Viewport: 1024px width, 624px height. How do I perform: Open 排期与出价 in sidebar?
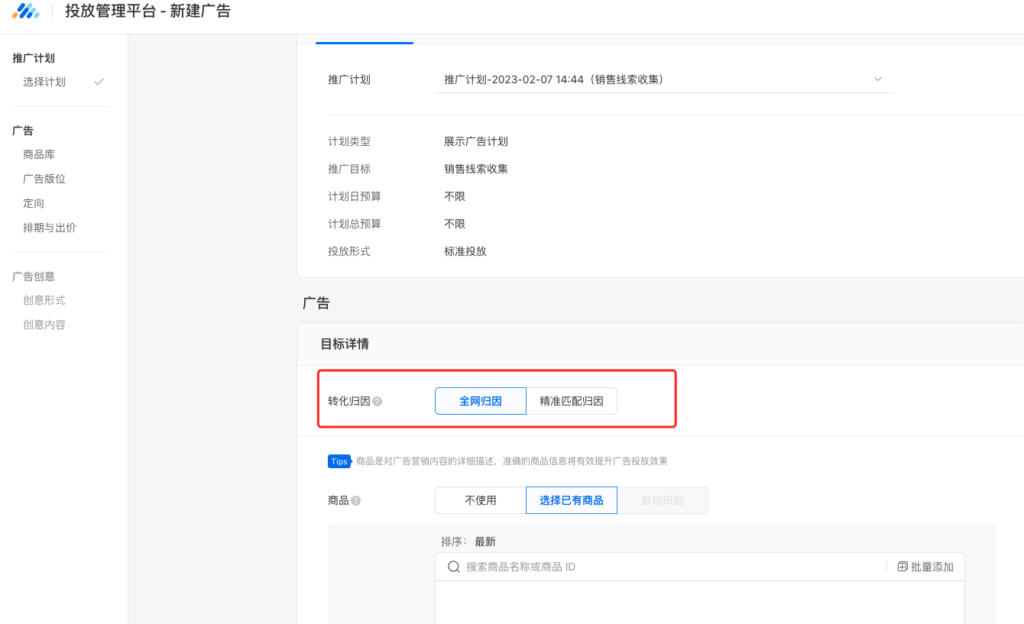49,228
